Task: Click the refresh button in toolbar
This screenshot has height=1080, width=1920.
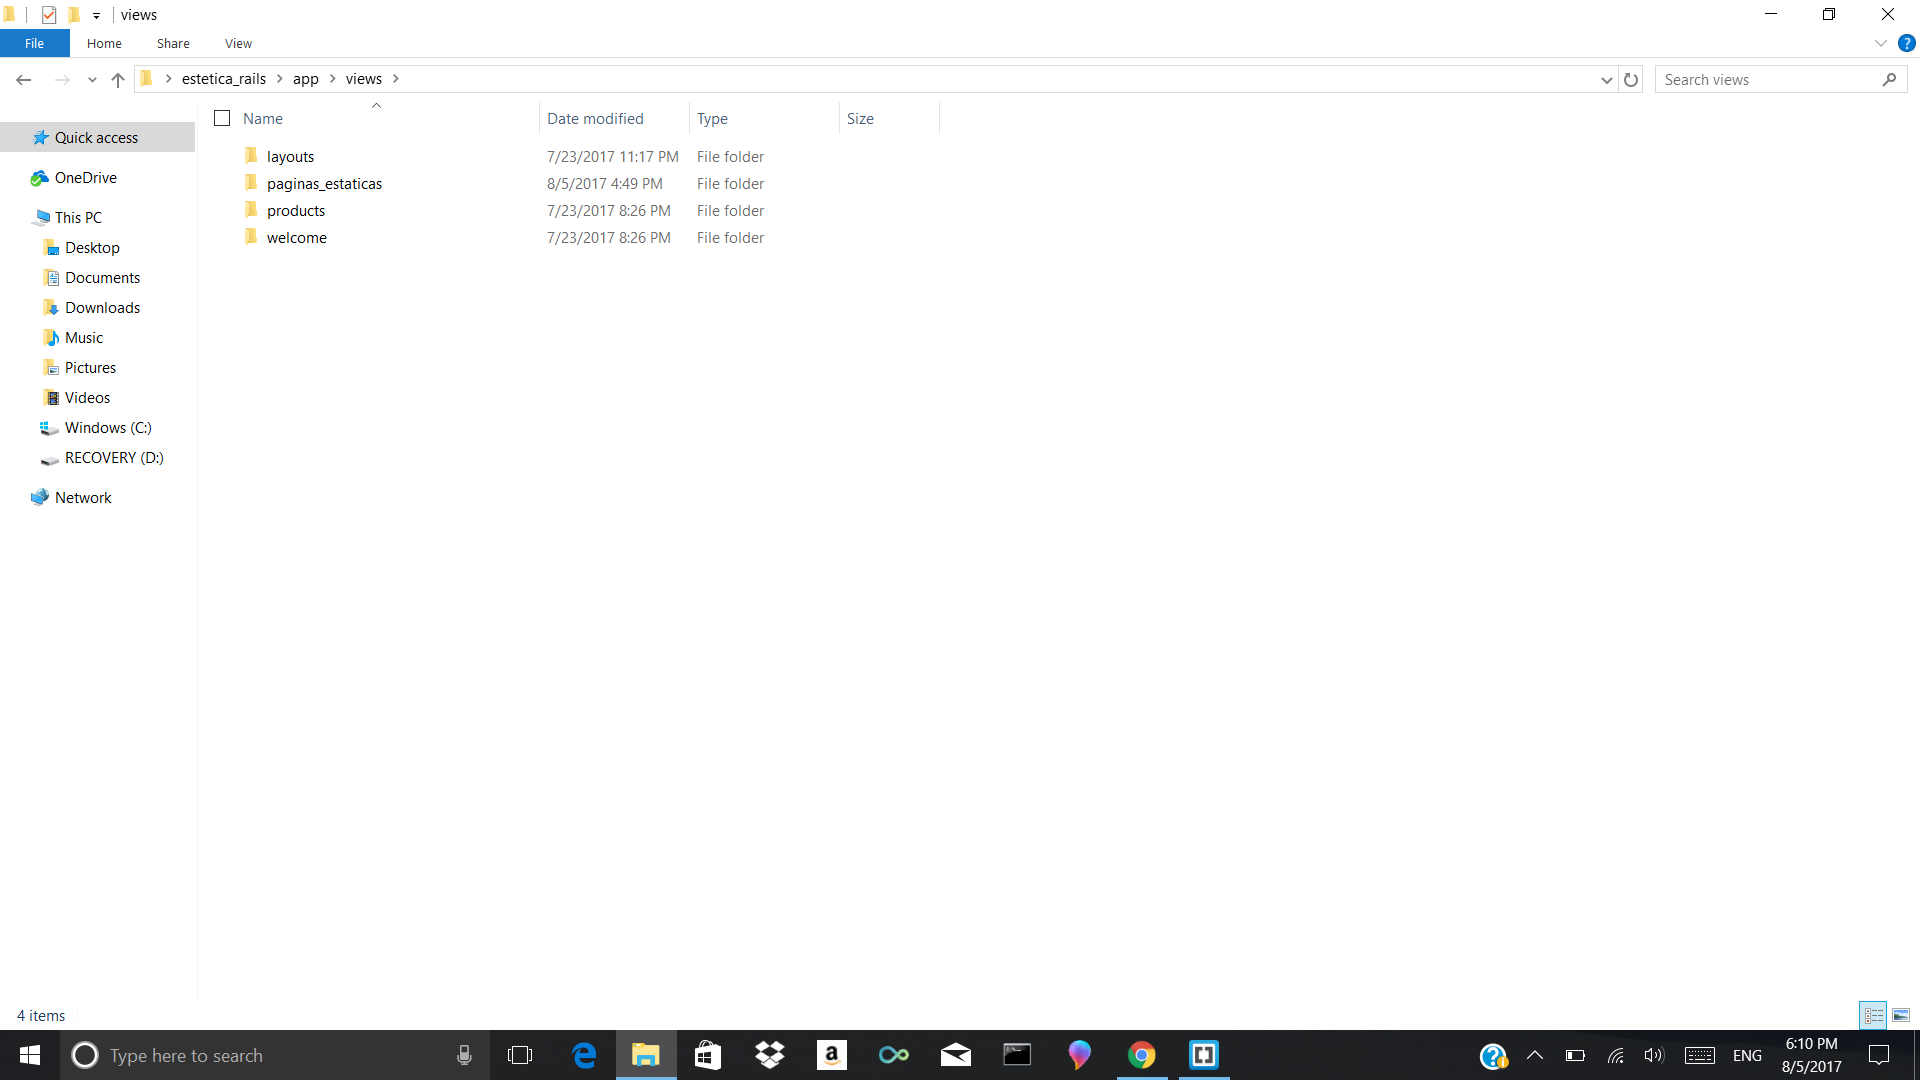Action: (x=1631, y=79)
